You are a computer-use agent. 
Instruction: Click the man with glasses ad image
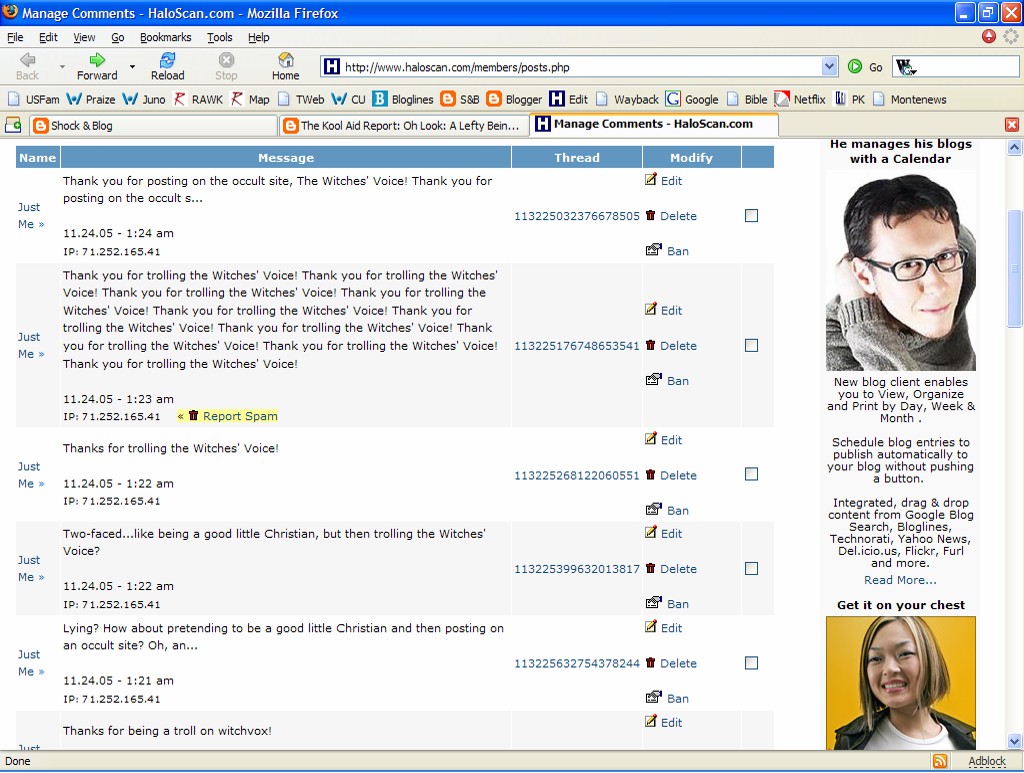901,272
